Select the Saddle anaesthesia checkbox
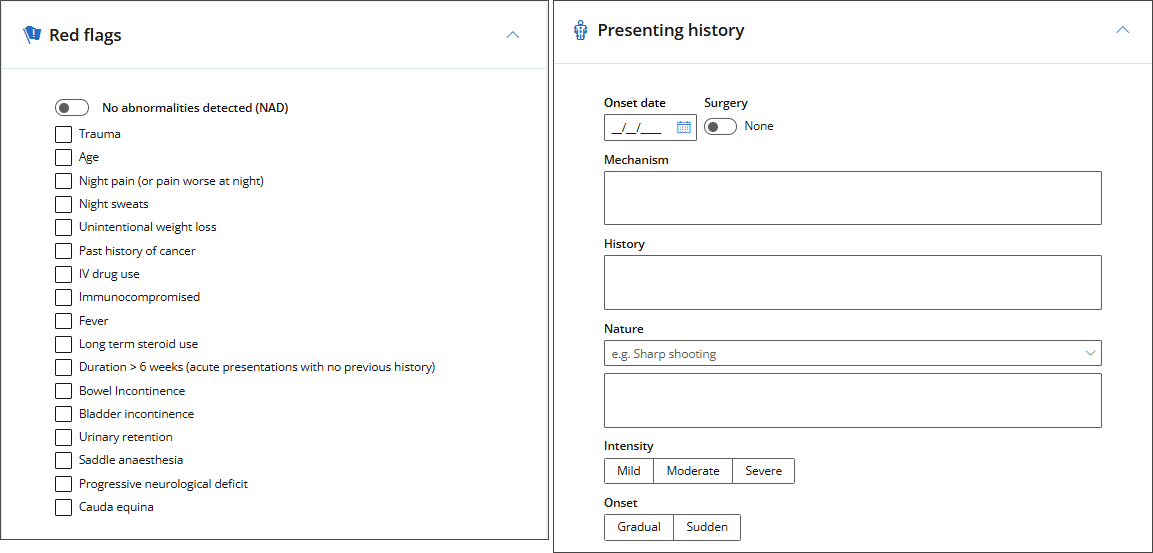The image size is (1153, 553). [63, 460]
